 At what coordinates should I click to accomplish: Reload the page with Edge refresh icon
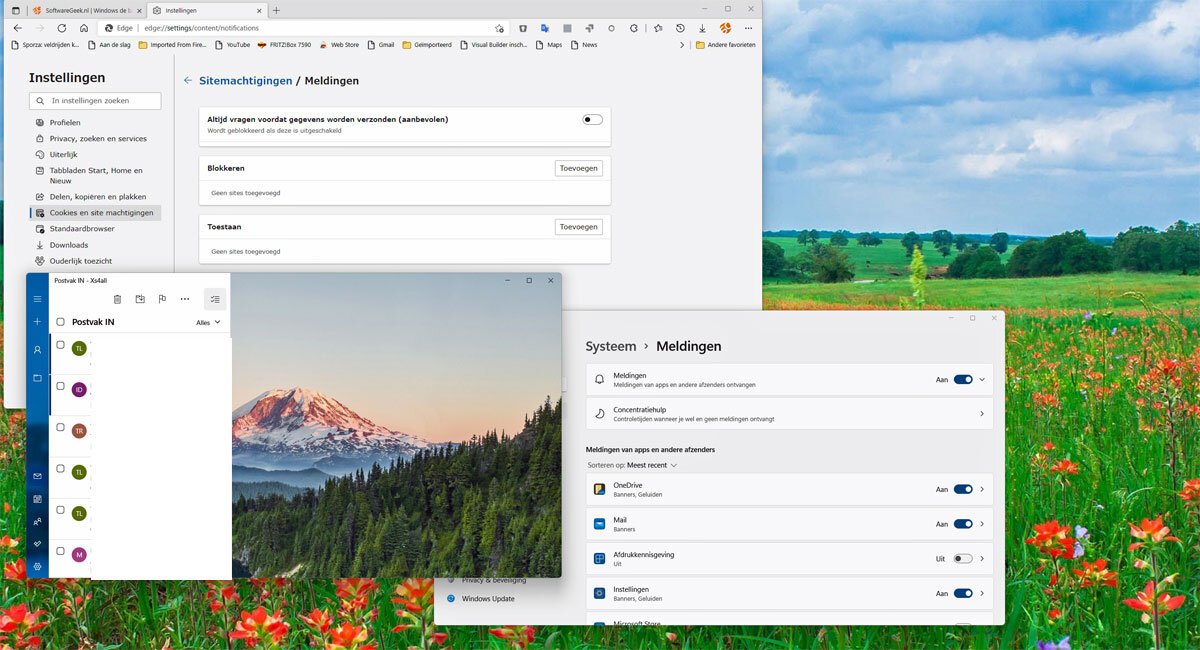tap(62, 28)
